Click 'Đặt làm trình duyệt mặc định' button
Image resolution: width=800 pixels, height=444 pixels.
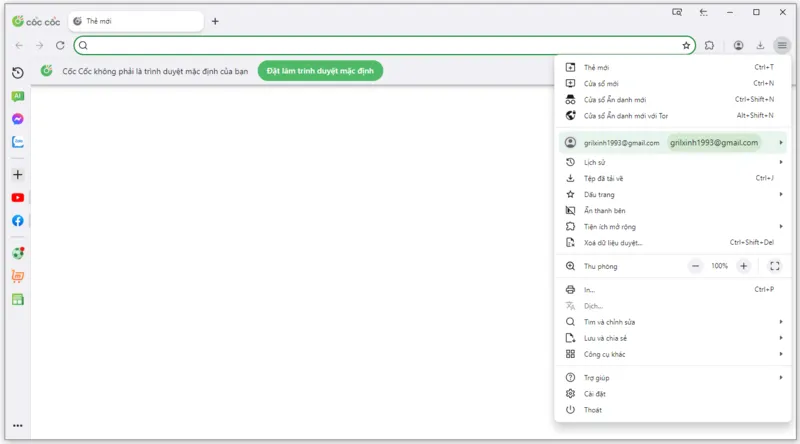(x=320, y=71)
